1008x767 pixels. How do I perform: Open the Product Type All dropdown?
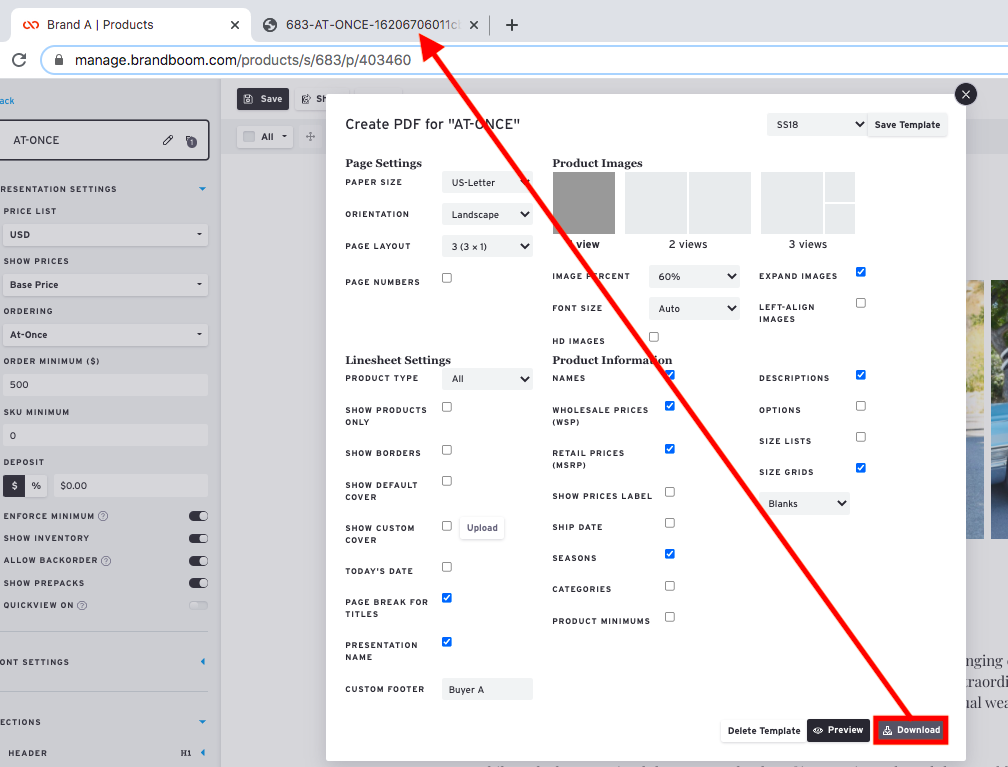pos(487,379)
